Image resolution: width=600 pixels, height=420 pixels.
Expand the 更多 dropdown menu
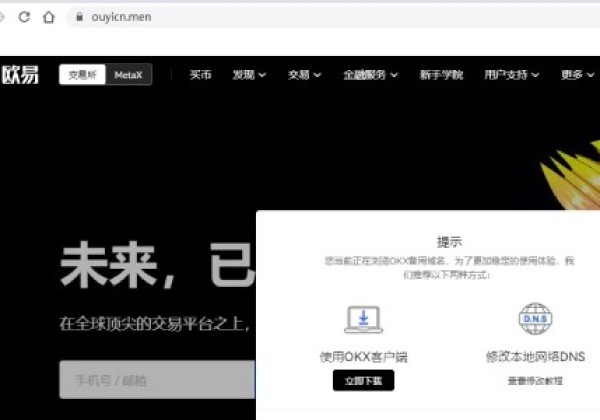[577, 75]
